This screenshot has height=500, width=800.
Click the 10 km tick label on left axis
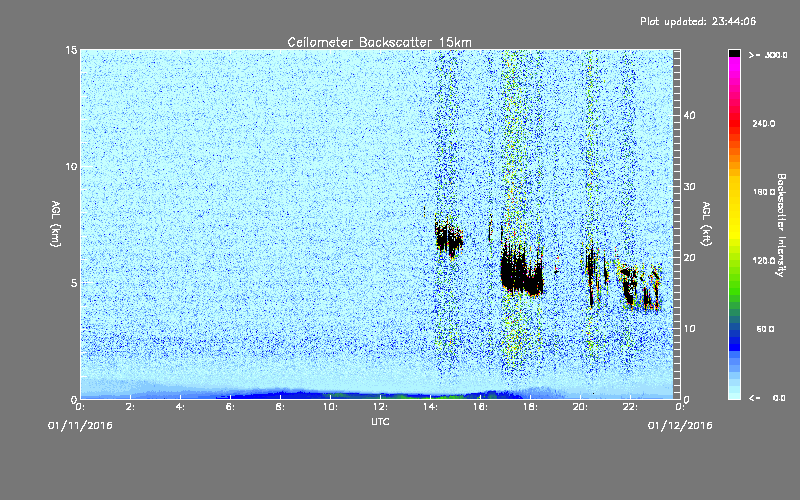point(71,167)
